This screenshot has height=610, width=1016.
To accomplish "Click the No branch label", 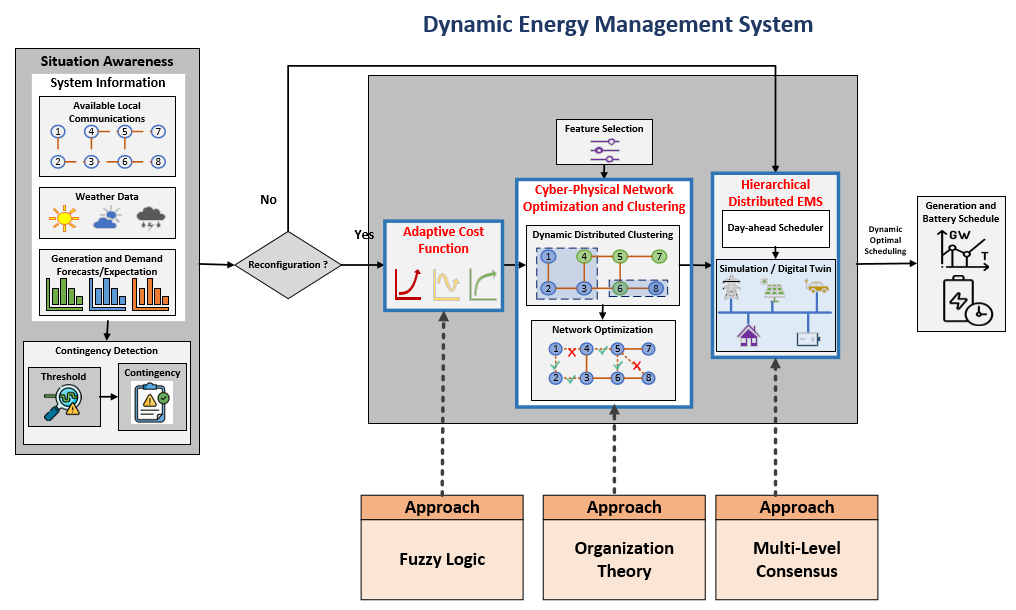I will (x=268, y=200).
